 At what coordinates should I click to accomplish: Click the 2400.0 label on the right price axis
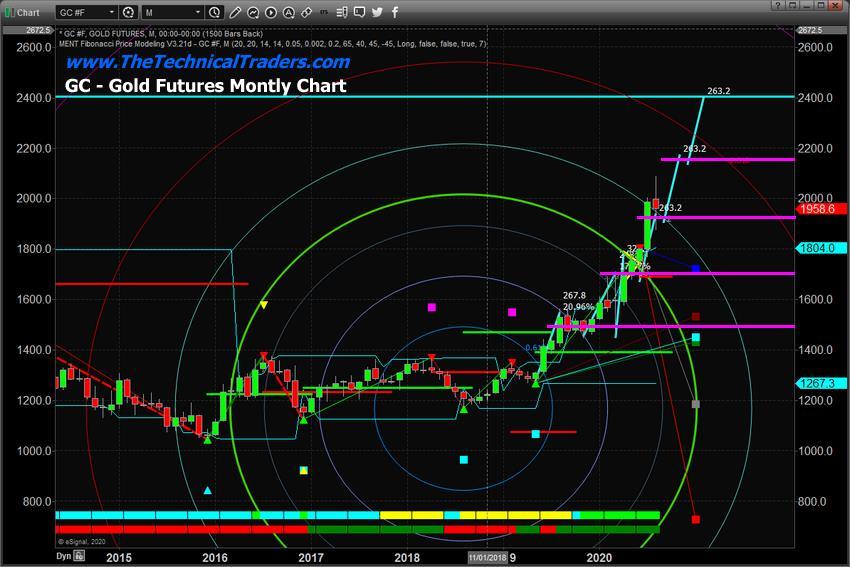click(815, 98)
